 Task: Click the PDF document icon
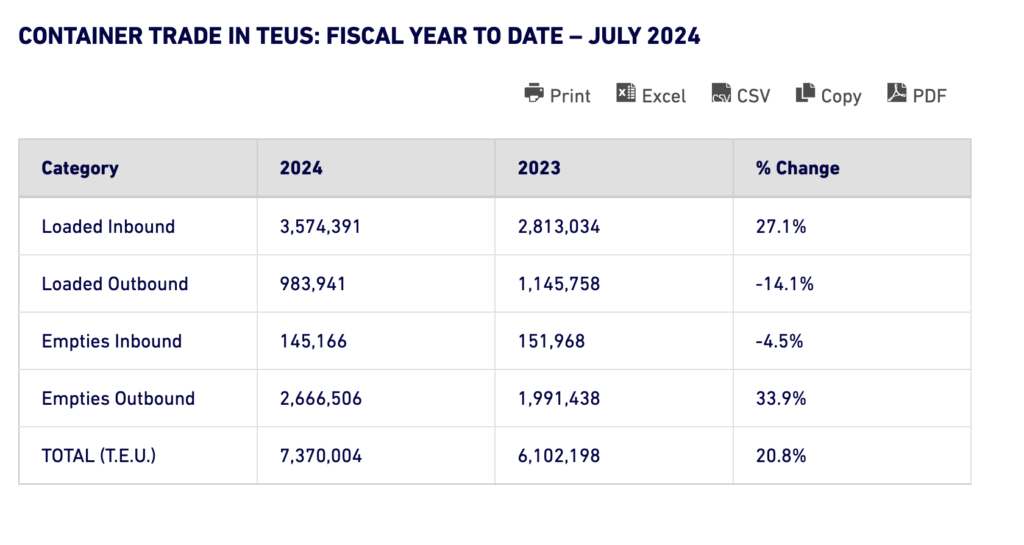[897, 93]
